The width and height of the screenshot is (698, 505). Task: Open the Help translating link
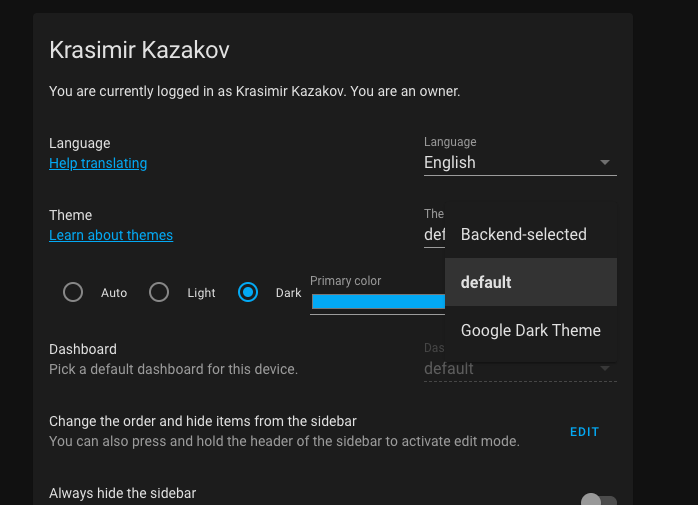[x=98, y=163]
